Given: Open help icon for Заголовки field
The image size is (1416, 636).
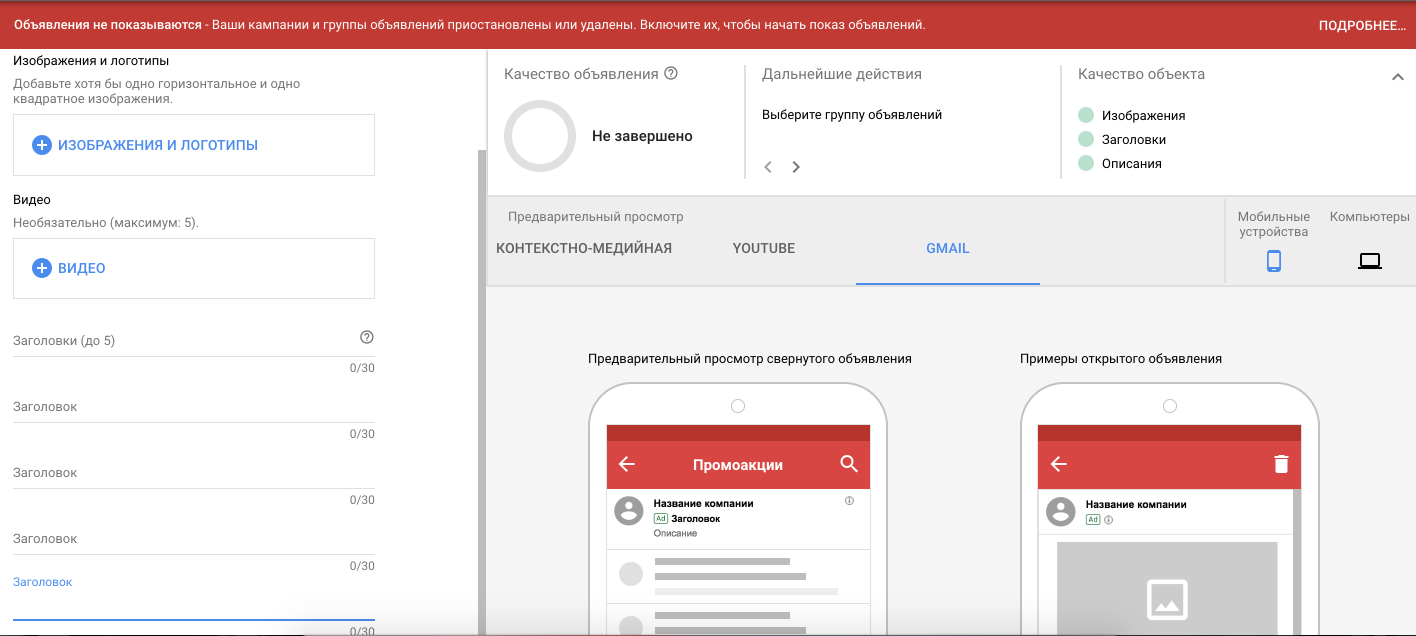Looking at the screenshot, I should (x=366, y=338).
